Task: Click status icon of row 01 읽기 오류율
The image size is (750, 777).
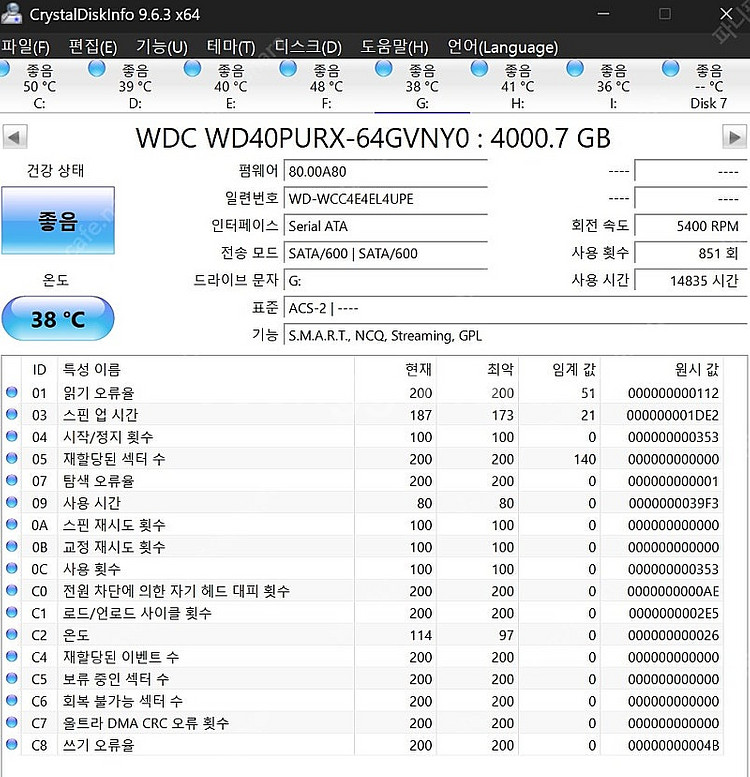Action: tap(12, 392)
